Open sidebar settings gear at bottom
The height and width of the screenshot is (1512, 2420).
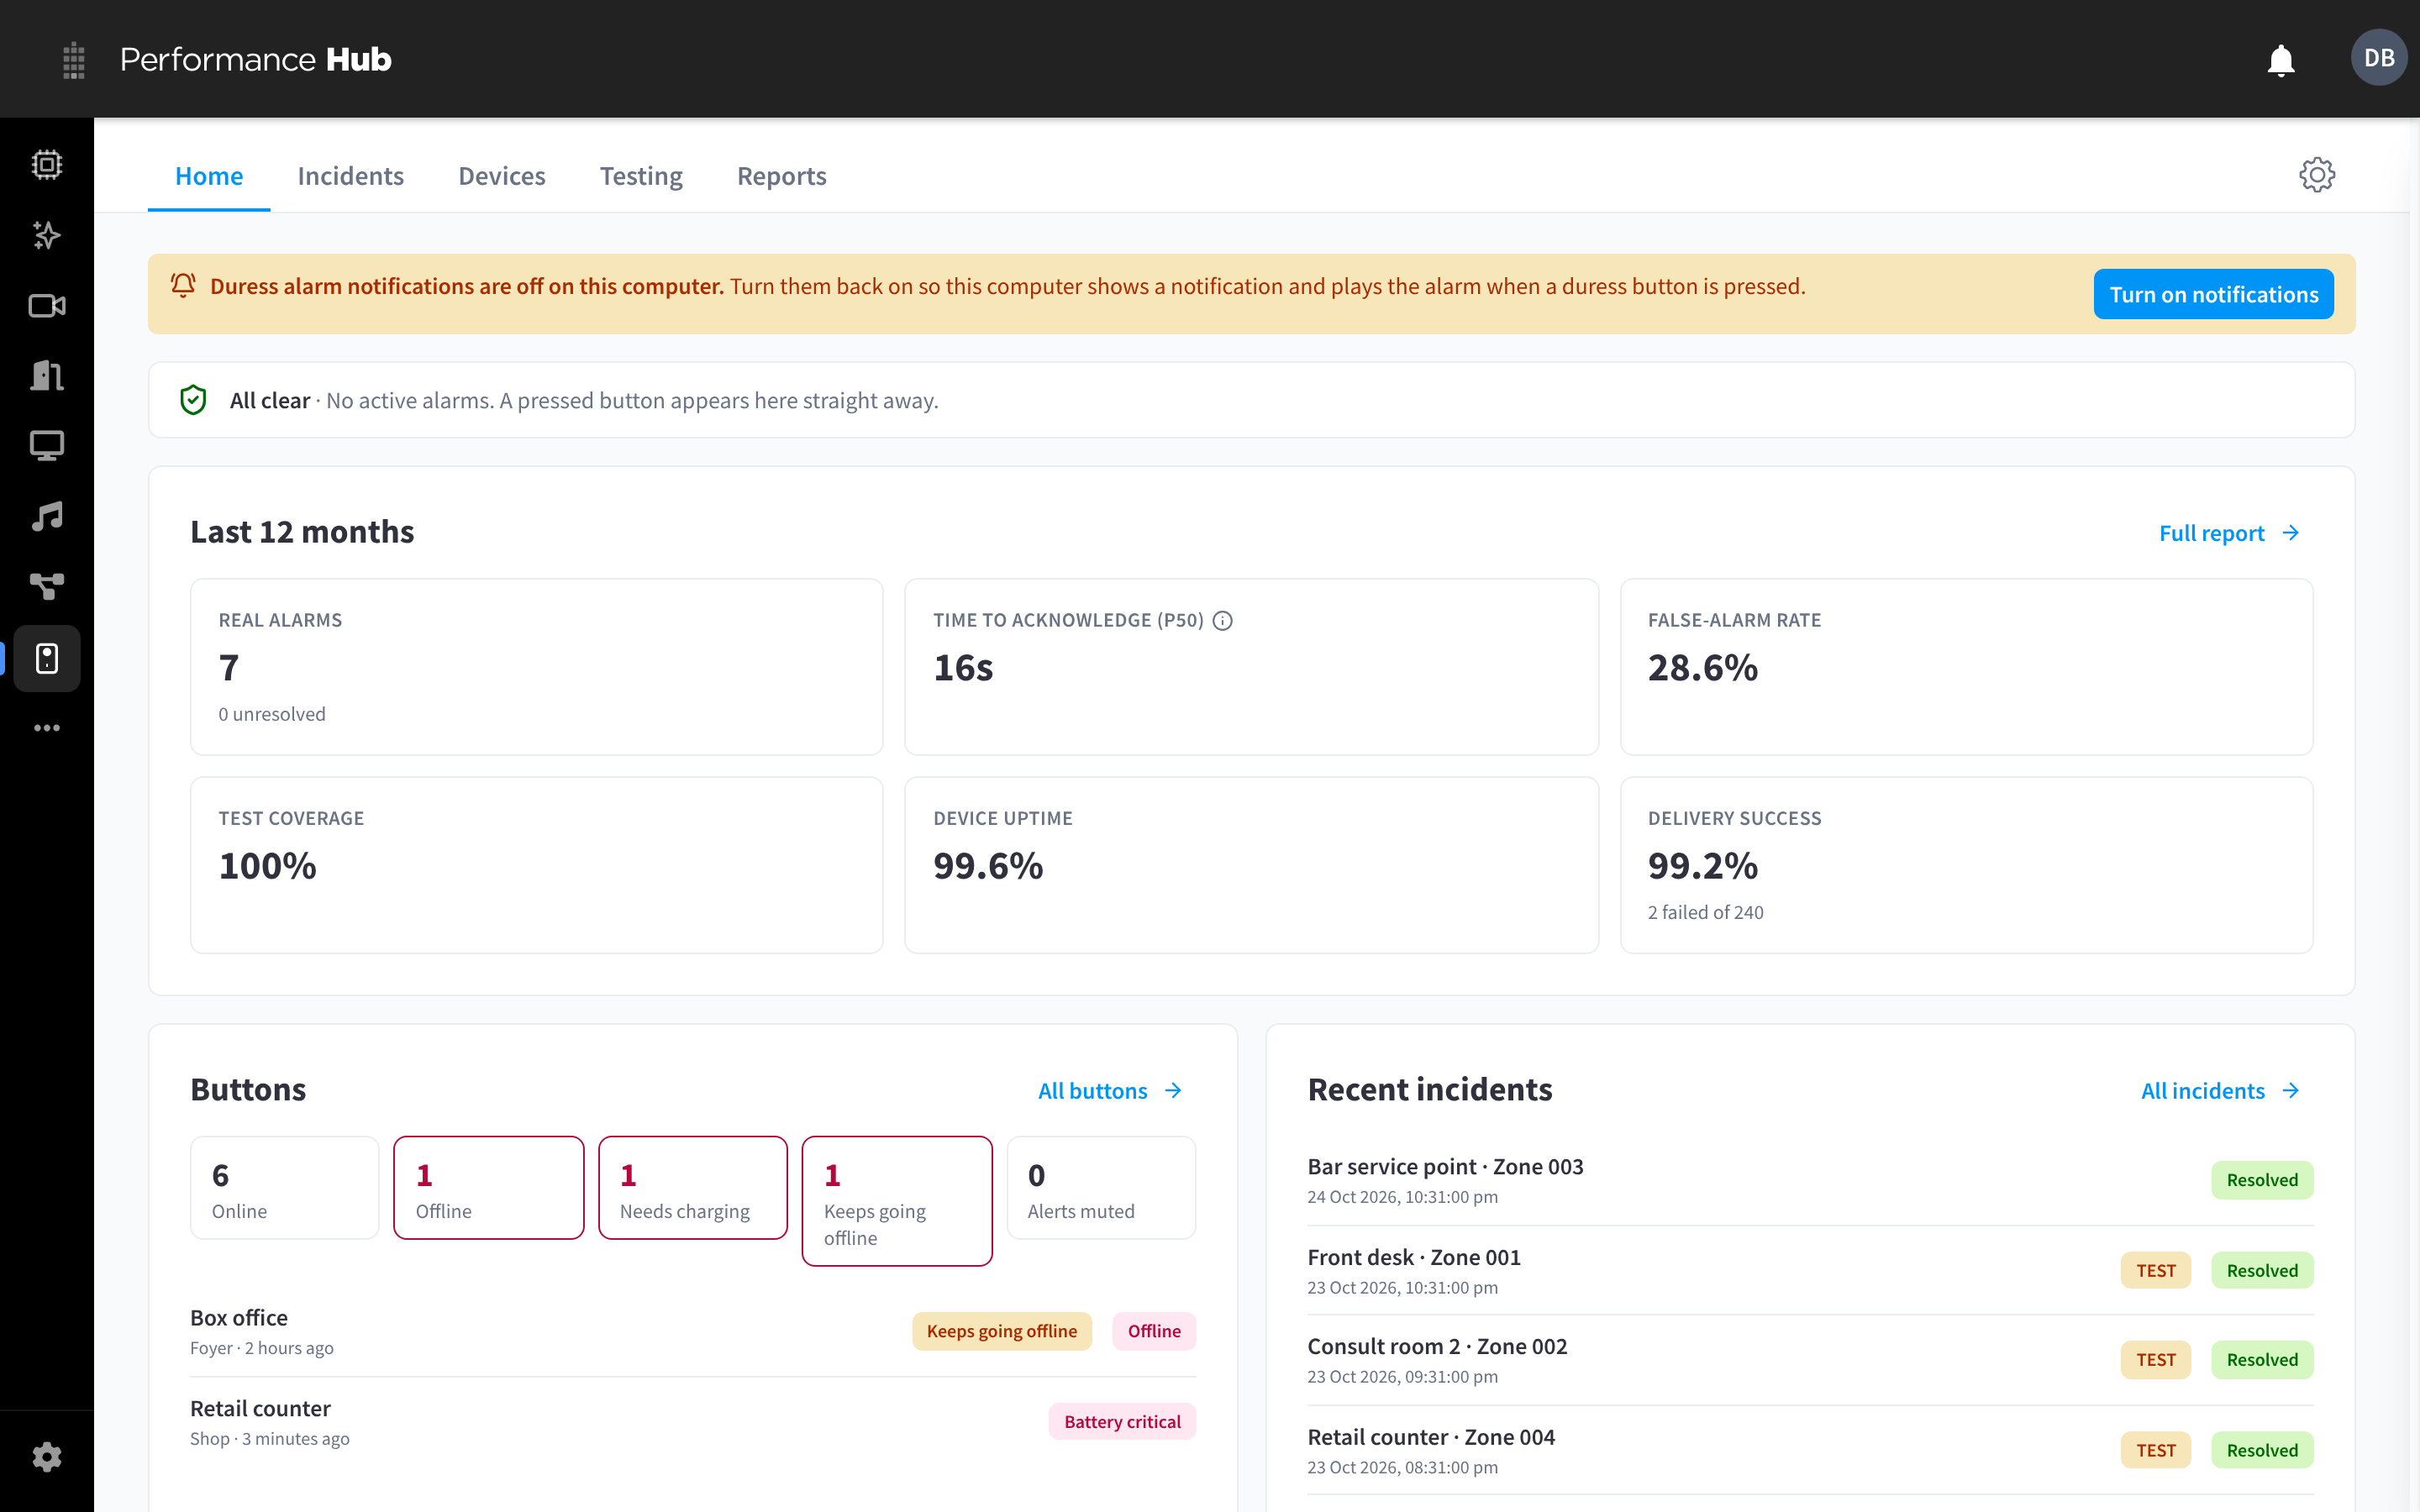pyautogui.click(x=47, y=1457)
